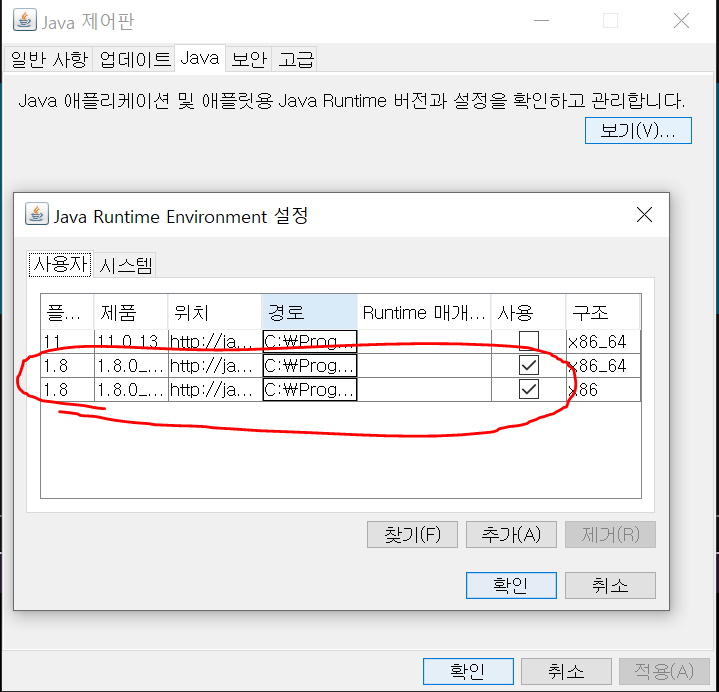Click the x86 architecture cell
The height and width of the screenshot is (692, 719).
click(x=603, y=389)
